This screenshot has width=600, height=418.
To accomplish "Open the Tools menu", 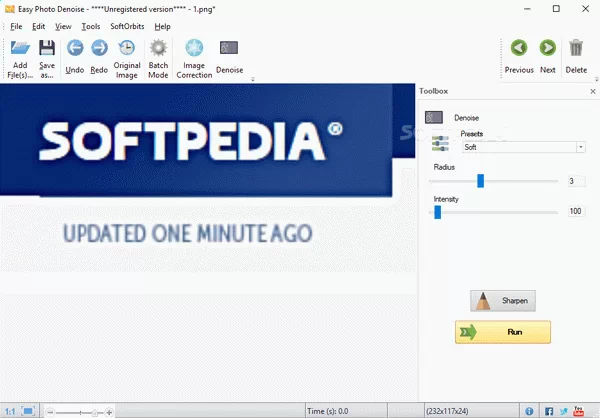I will pyautogui.click(x=91, y=26).
